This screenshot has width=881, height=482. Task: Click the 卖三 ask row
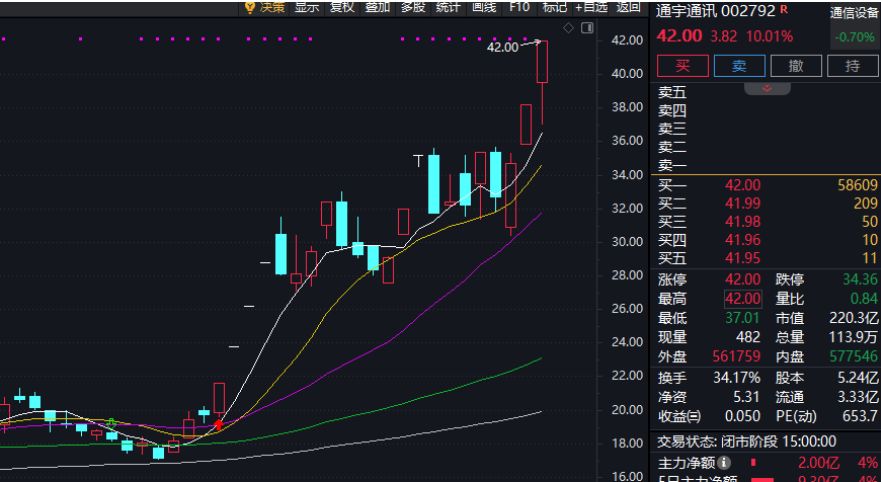click(768, 129)
